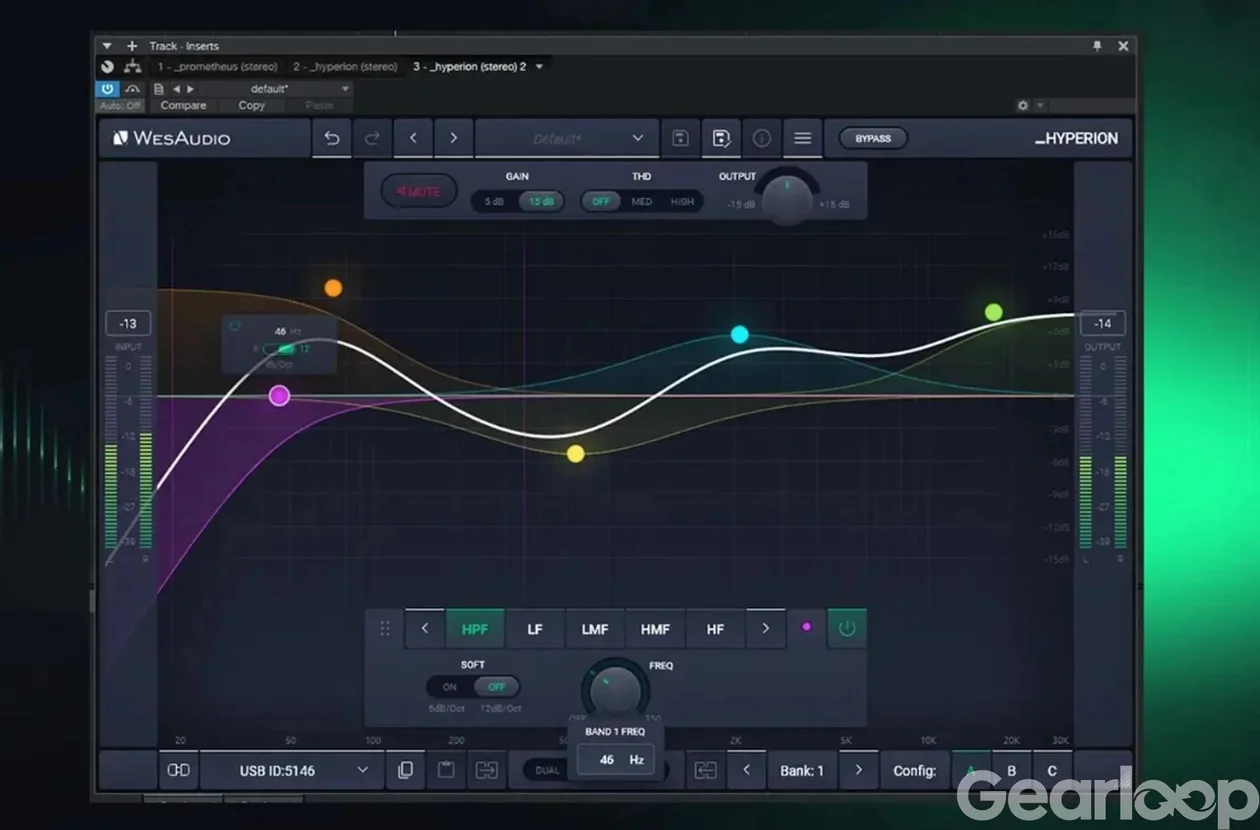Pin the Track Inserts window
The image size is (1260, 830).
(1097, 46)
